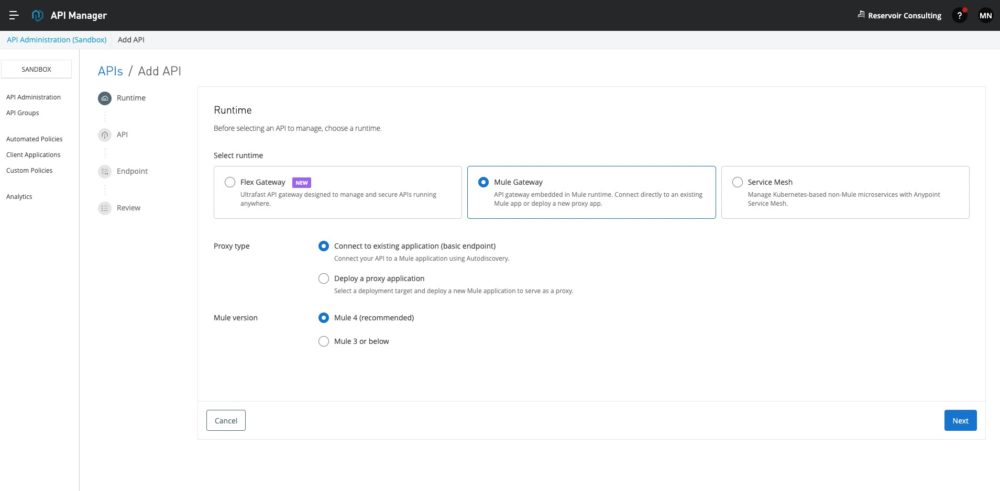Select Deploy a proxy application option
Image resolution: width=1000 pixels, height=491 pixels.
pyautogui.click(x=323, y=279)
